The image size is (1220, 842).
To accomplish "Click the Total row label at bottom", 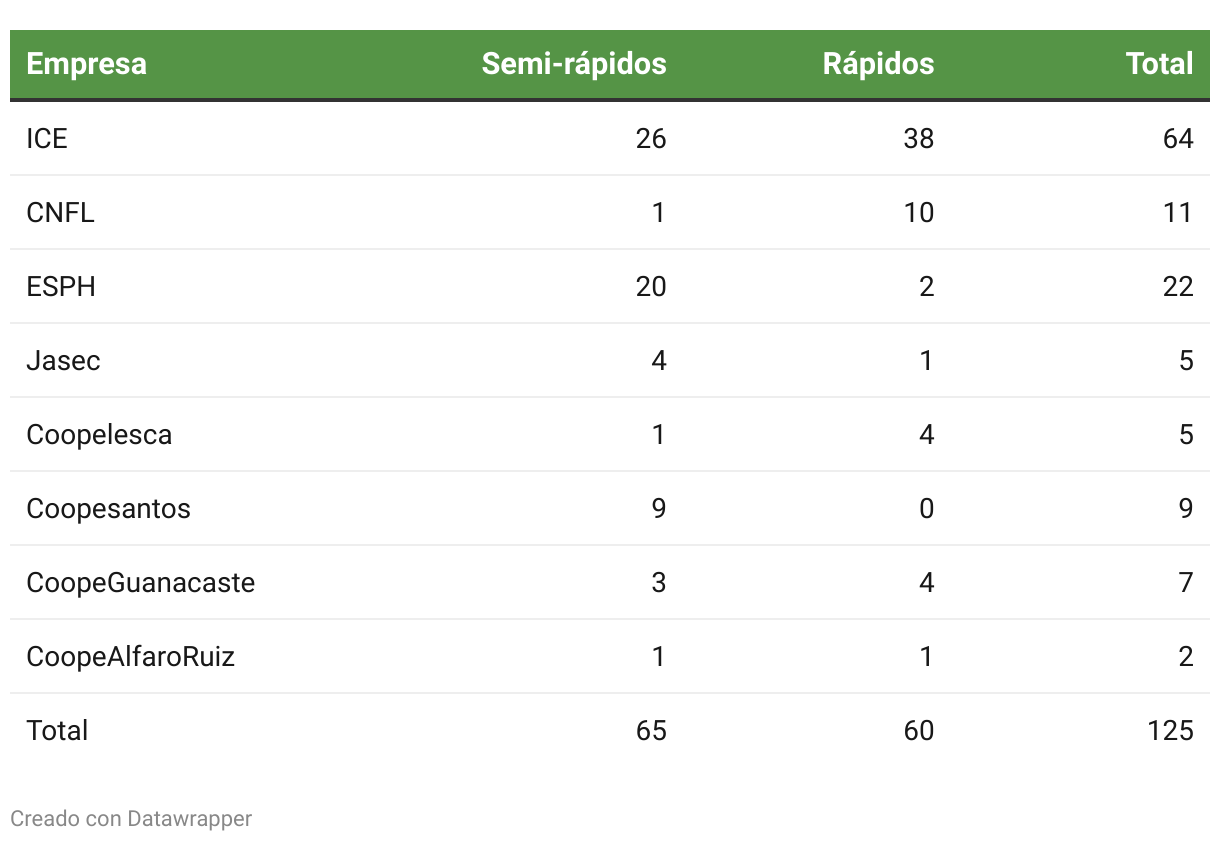I will pyautogui.click(x=57, y=731).
